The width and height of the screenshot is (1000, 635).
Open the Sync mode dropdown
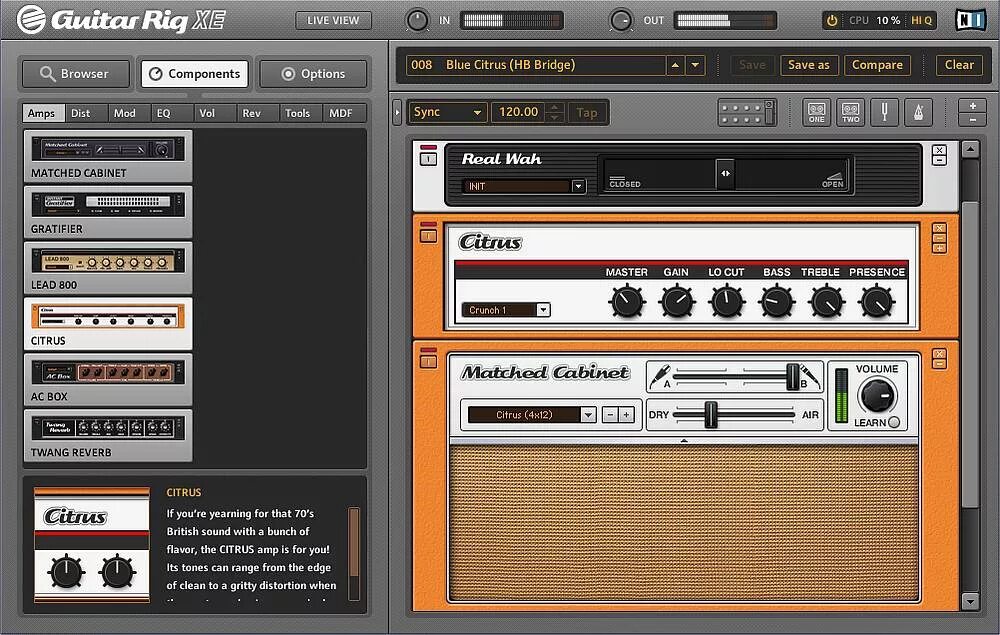[447, 112]
